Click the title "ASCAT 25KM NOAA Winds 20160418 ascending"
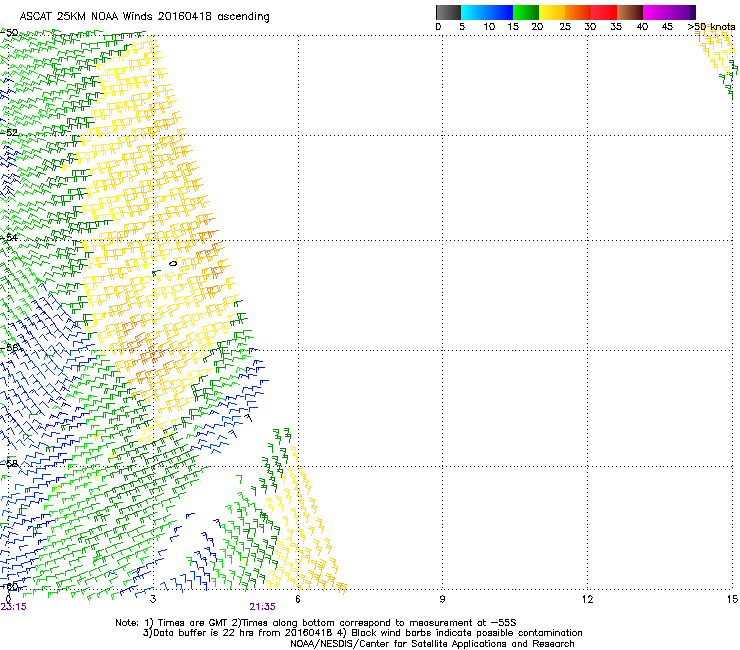The height and width of the screenshot is (650, 740). point(144,17)
